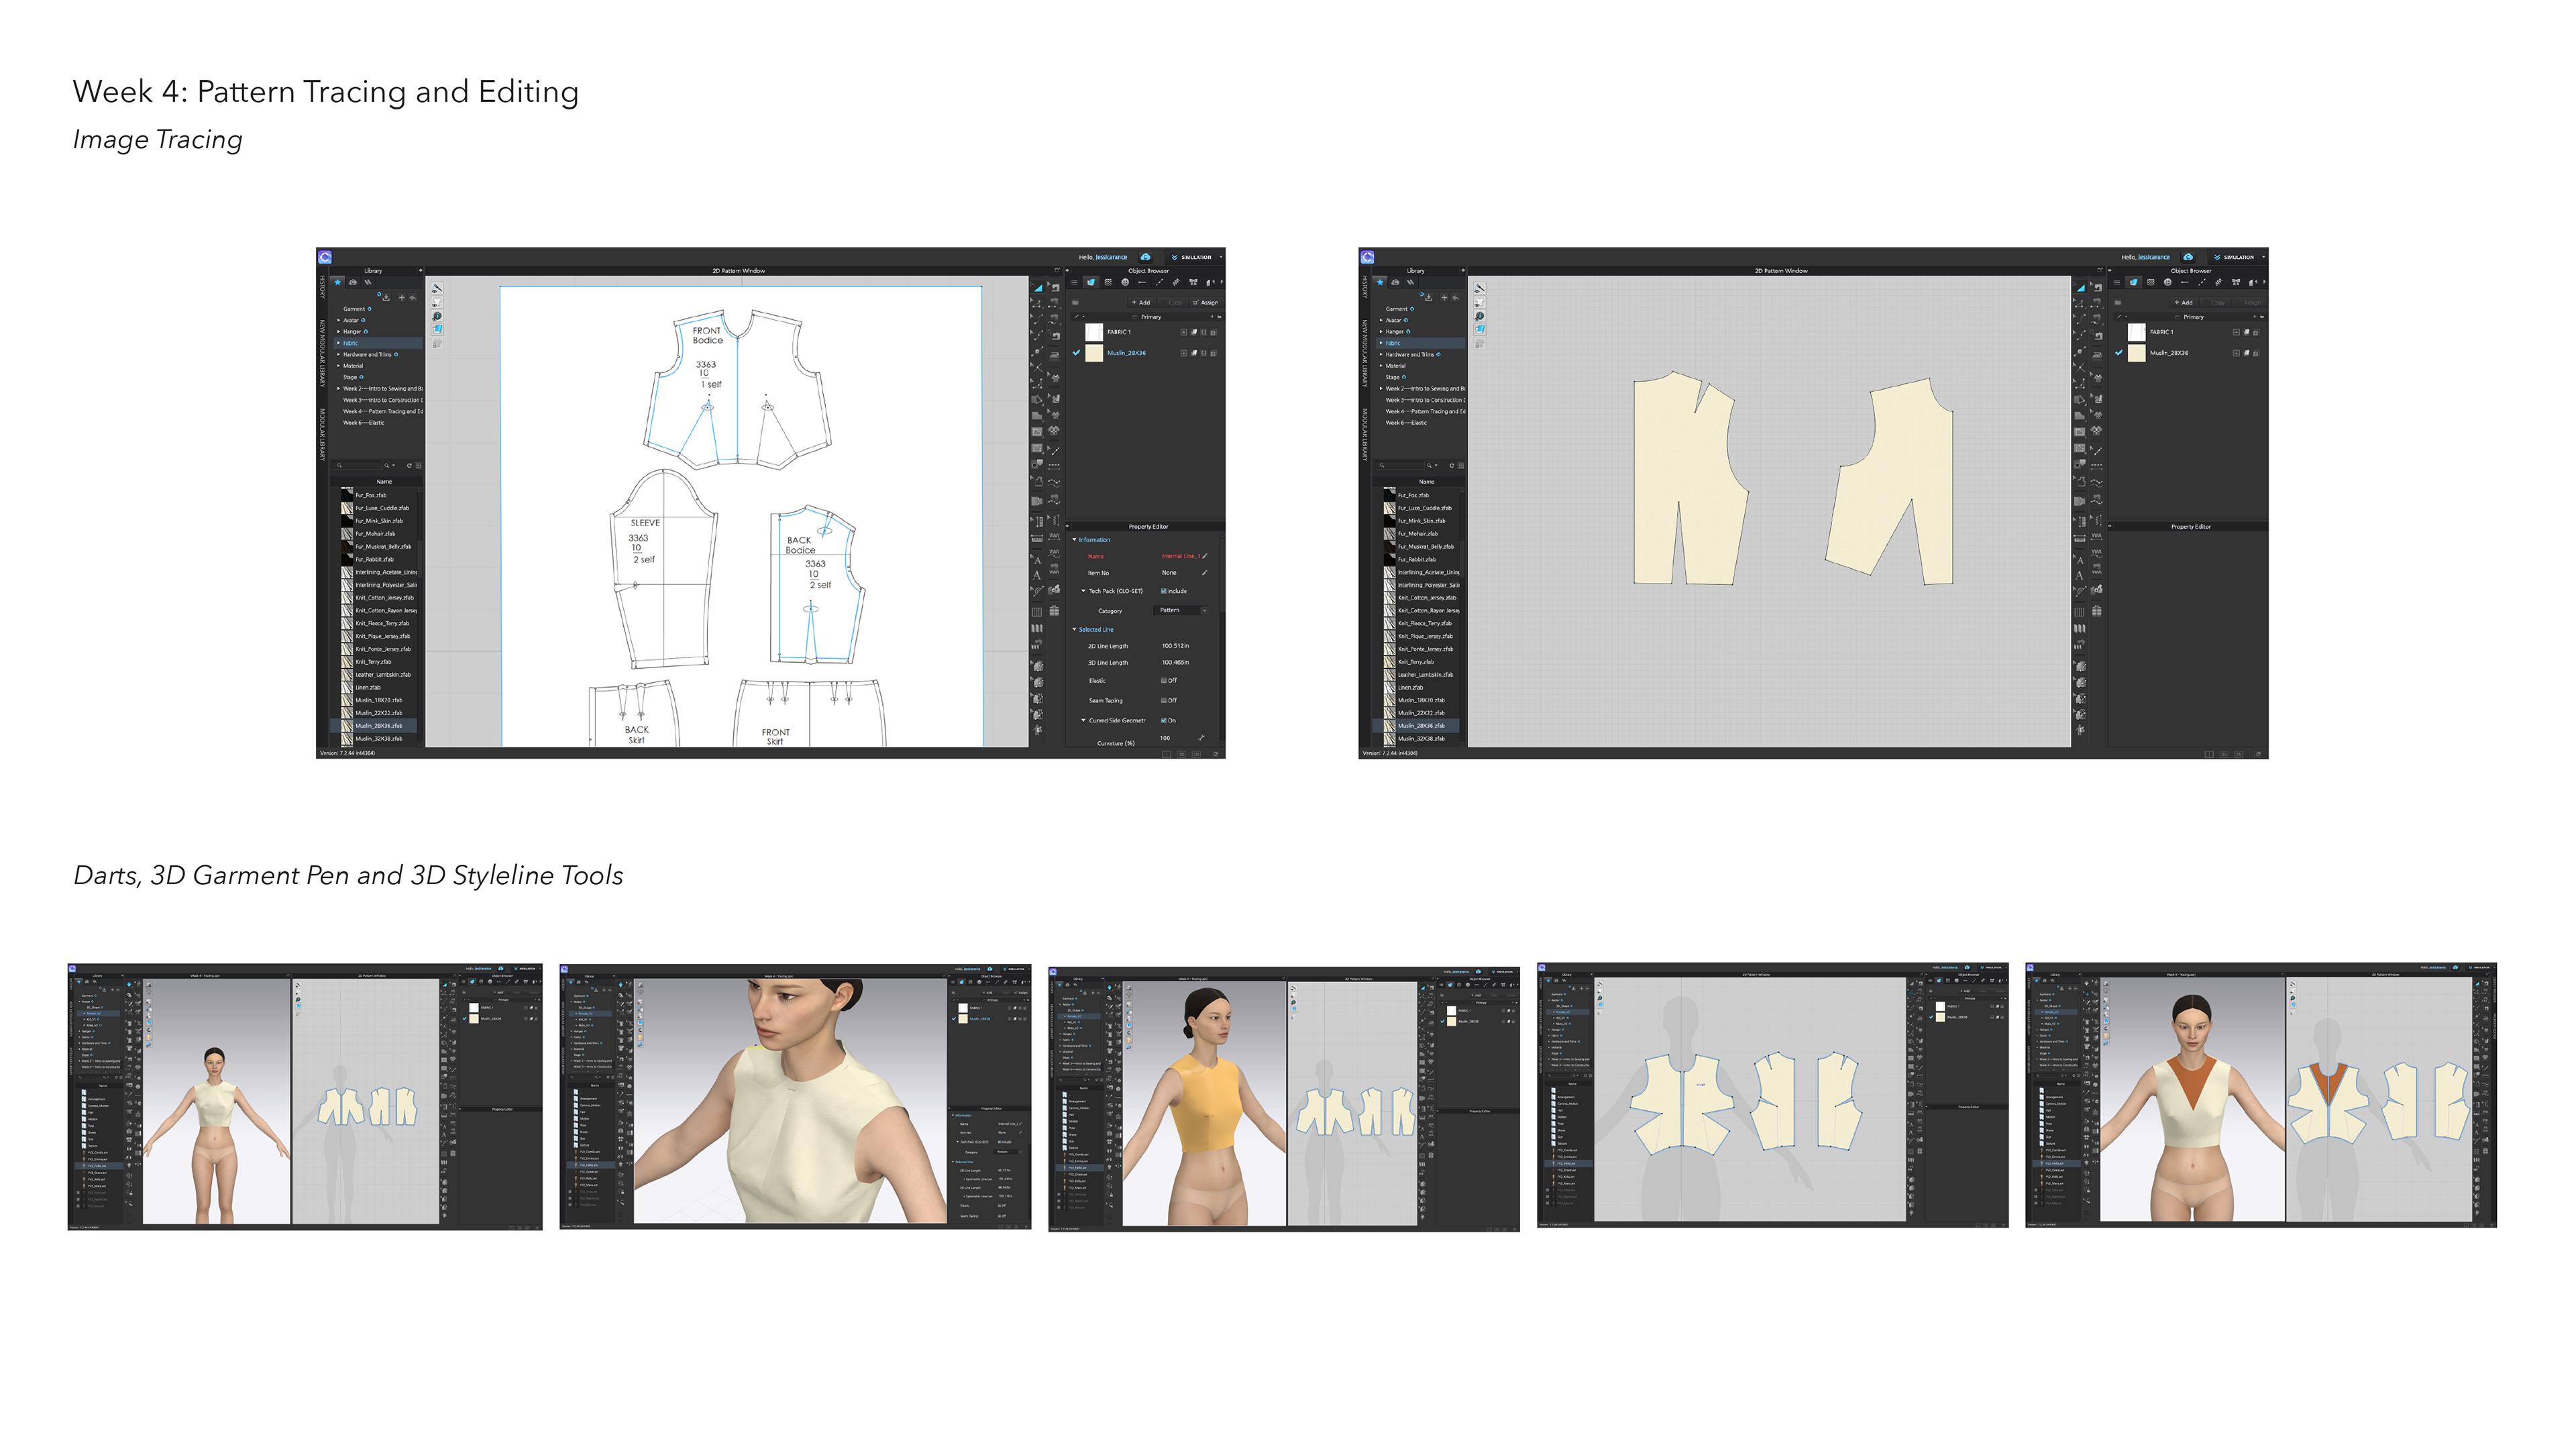Viewport: 2576px width, 1449px height.
Task: Collapse the Selected Line section
Action: pyautogui.click(x=1075, y=629)
